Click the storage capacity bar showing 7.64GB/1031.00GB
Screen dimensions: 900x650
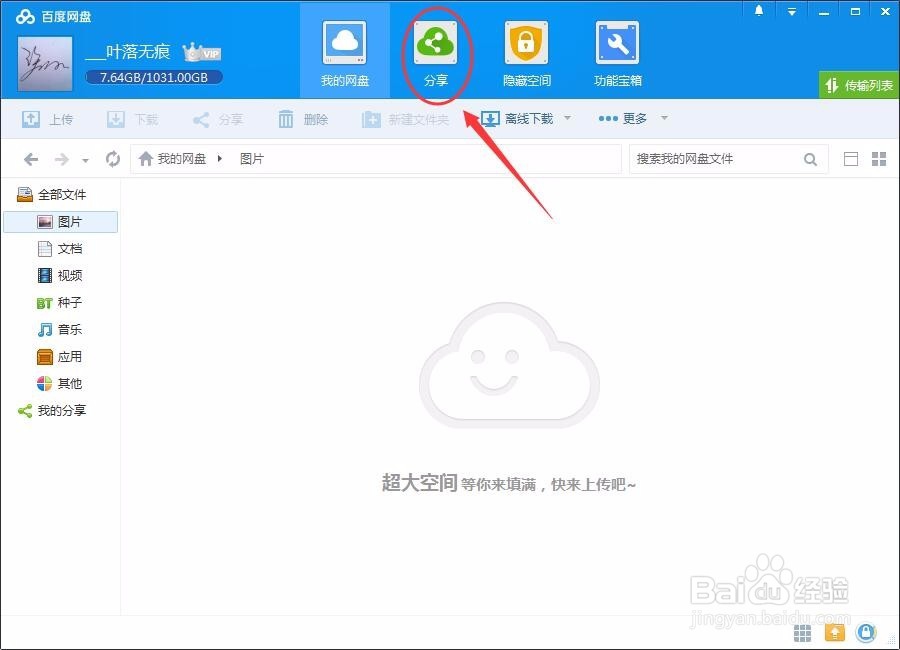point(153,77)
